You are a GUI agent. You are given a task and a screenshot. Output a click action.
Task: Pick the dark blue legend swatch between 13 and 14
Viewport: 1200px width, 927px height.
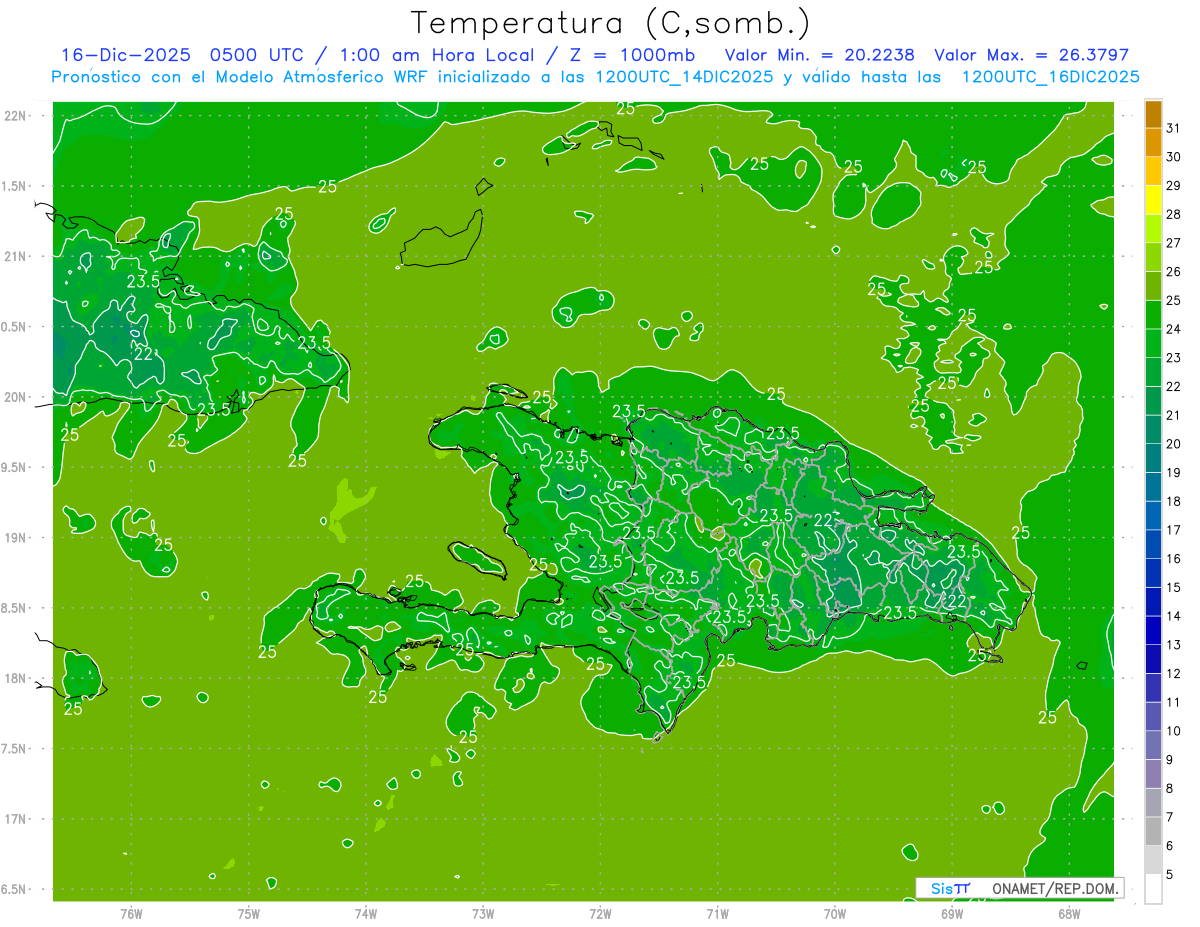[x=1153, y=630]
